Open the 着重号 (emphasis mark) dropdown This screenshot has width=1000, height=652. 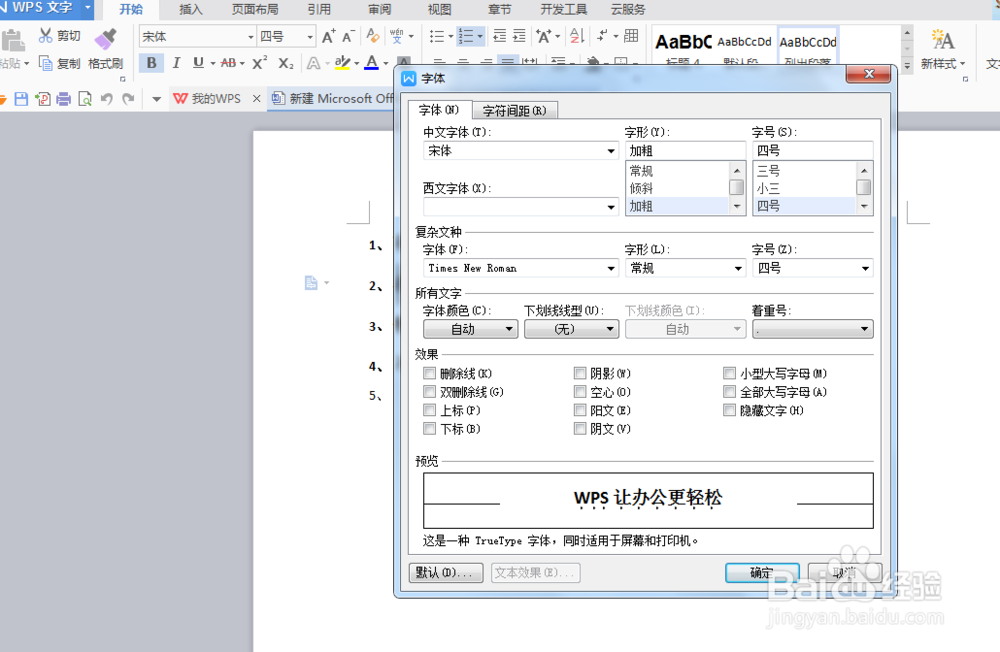(812, 329)
